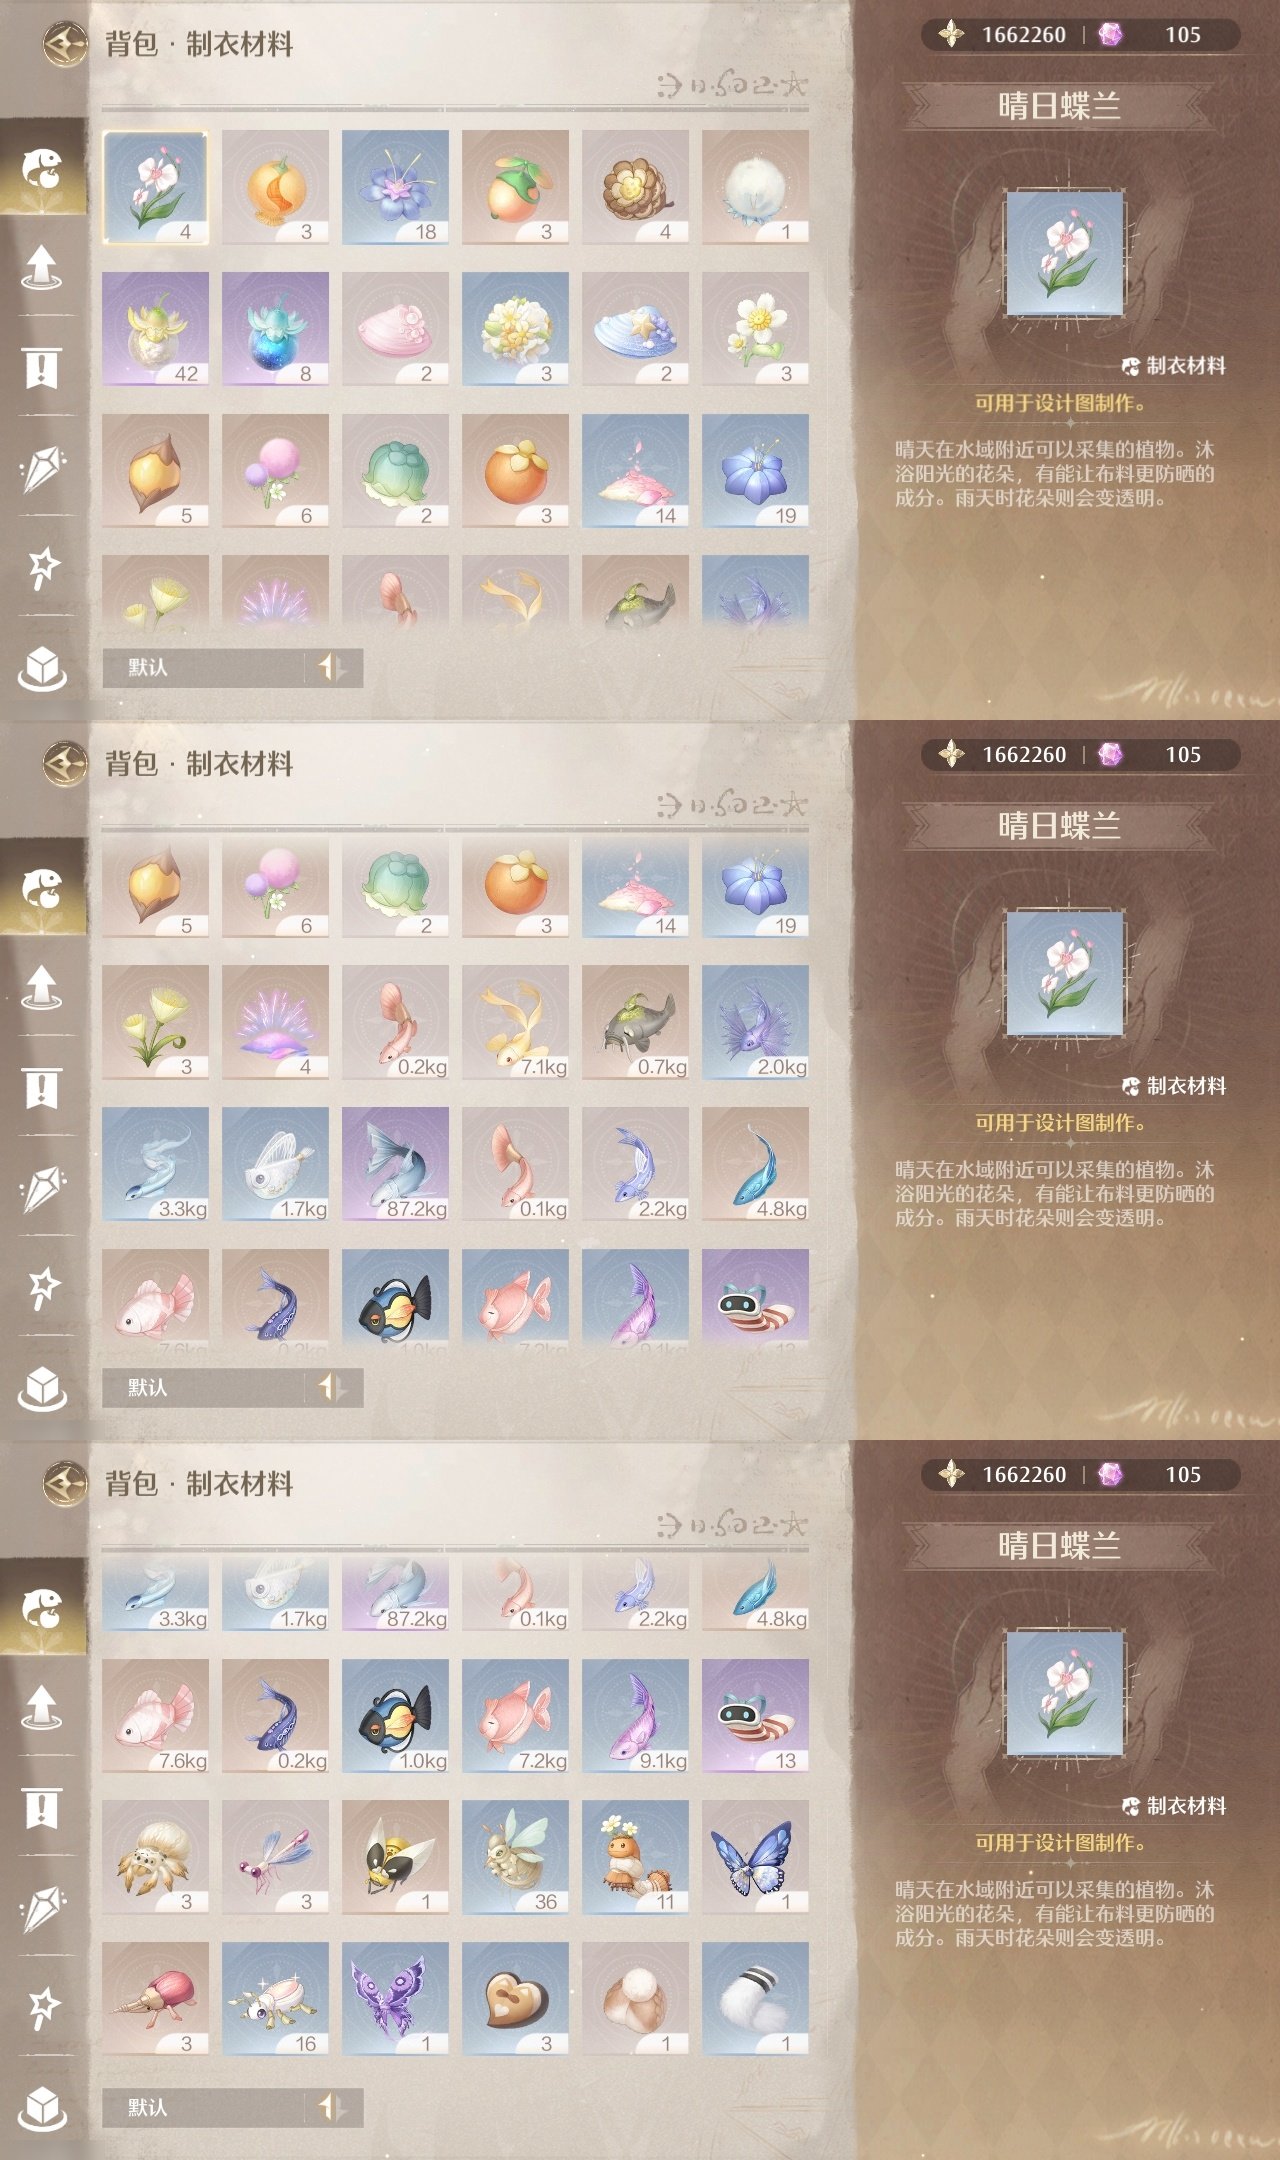1280x2160 pixels.
Task: Select the black and yellow fish 1.0kg
Action: (x=395, y=1717)
